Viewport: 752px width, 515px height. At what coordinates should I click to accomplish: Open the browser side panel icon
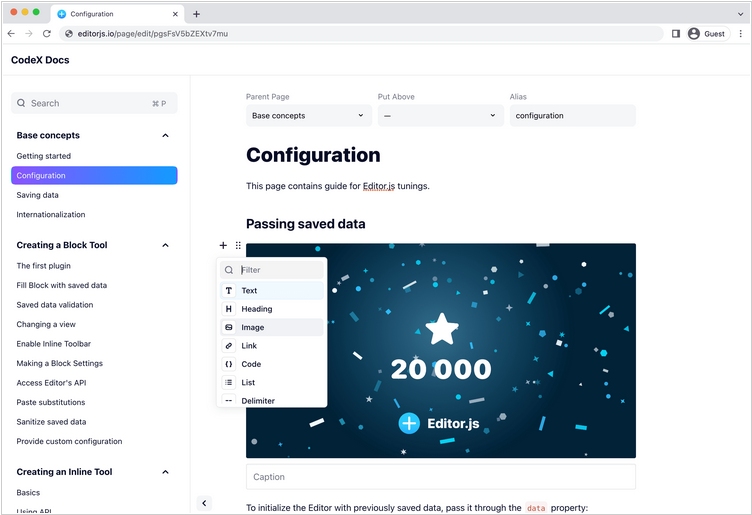(x=676, y=34)
